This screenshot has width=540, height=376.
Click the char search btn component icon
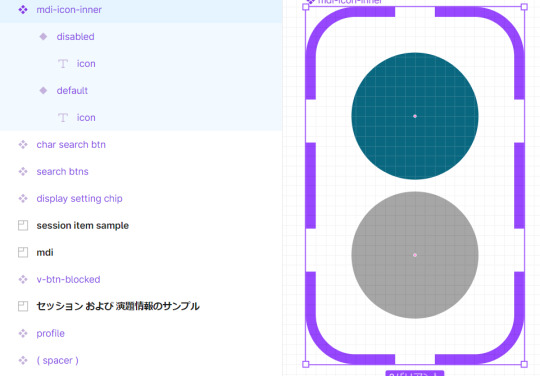point(23,145)
